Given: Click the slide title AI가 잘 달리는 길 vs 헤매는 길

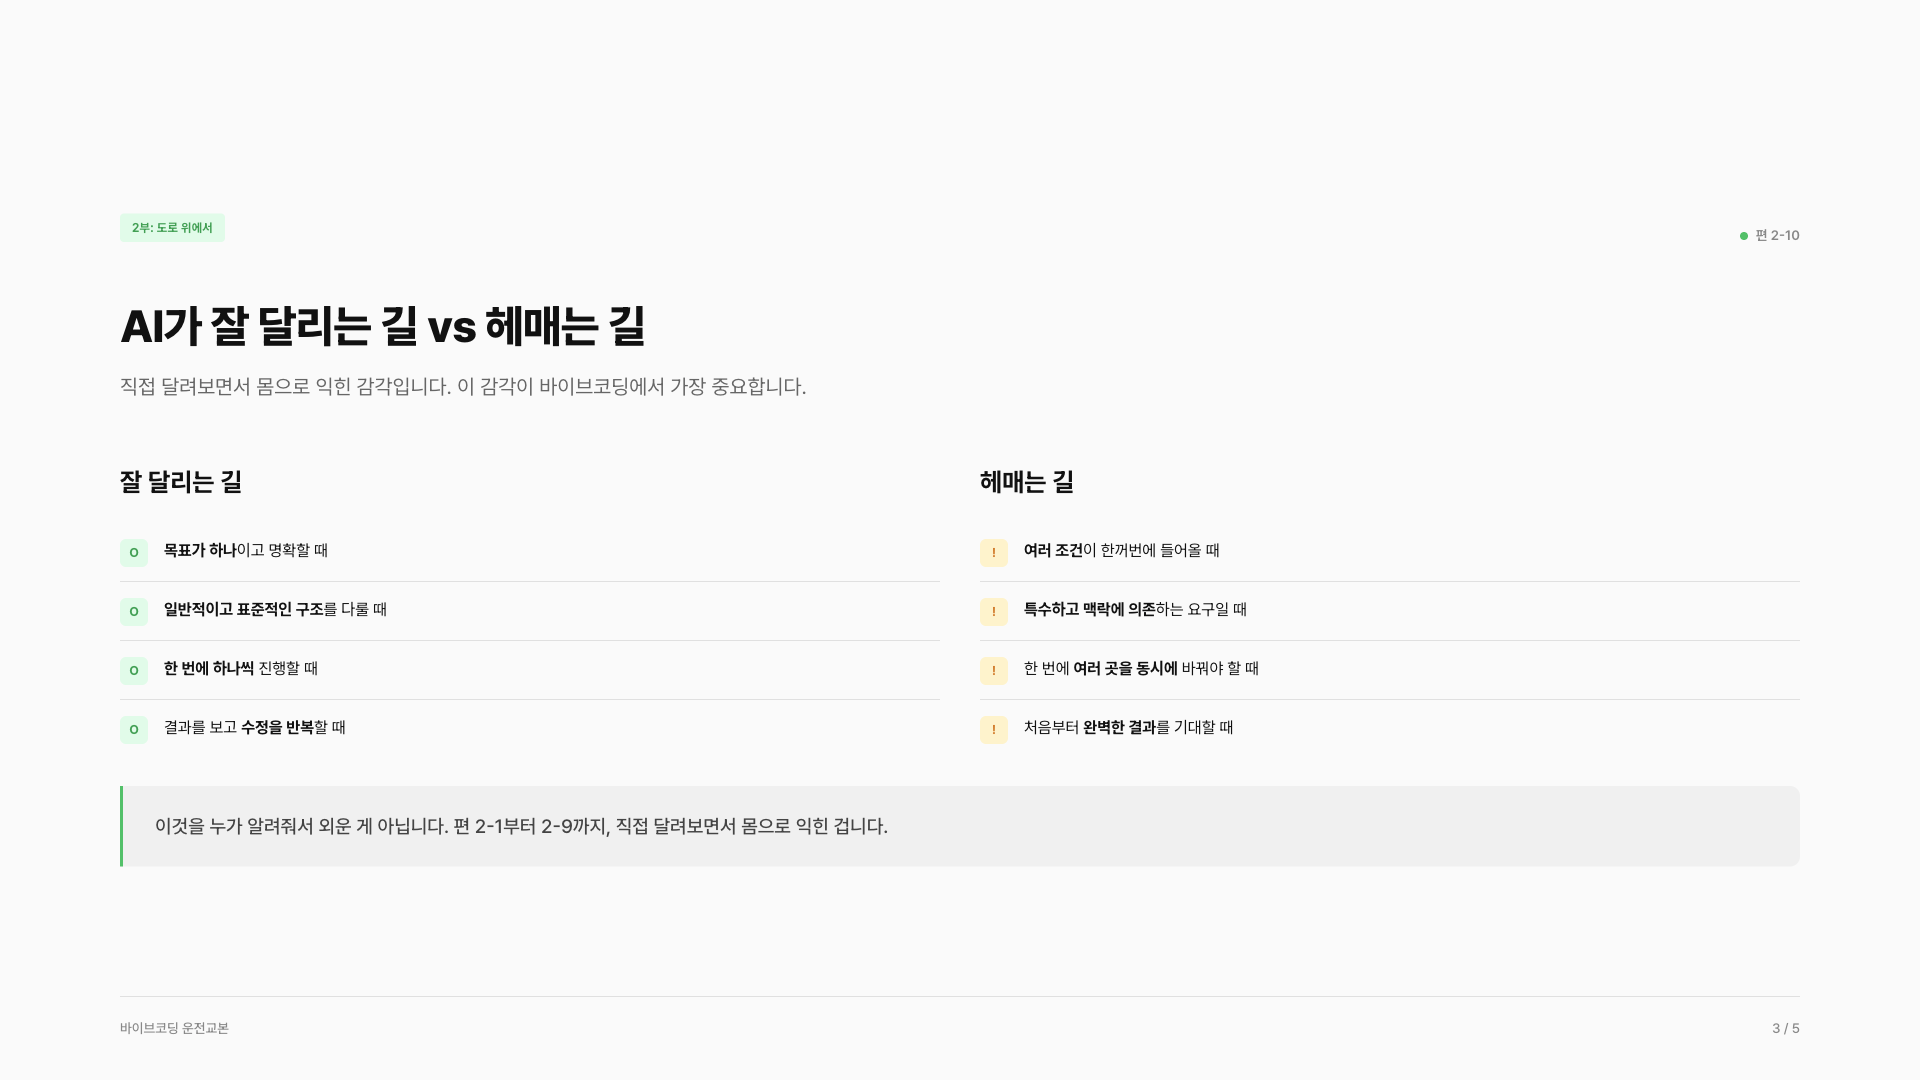Looking at the screenshot, I should 386,325.
